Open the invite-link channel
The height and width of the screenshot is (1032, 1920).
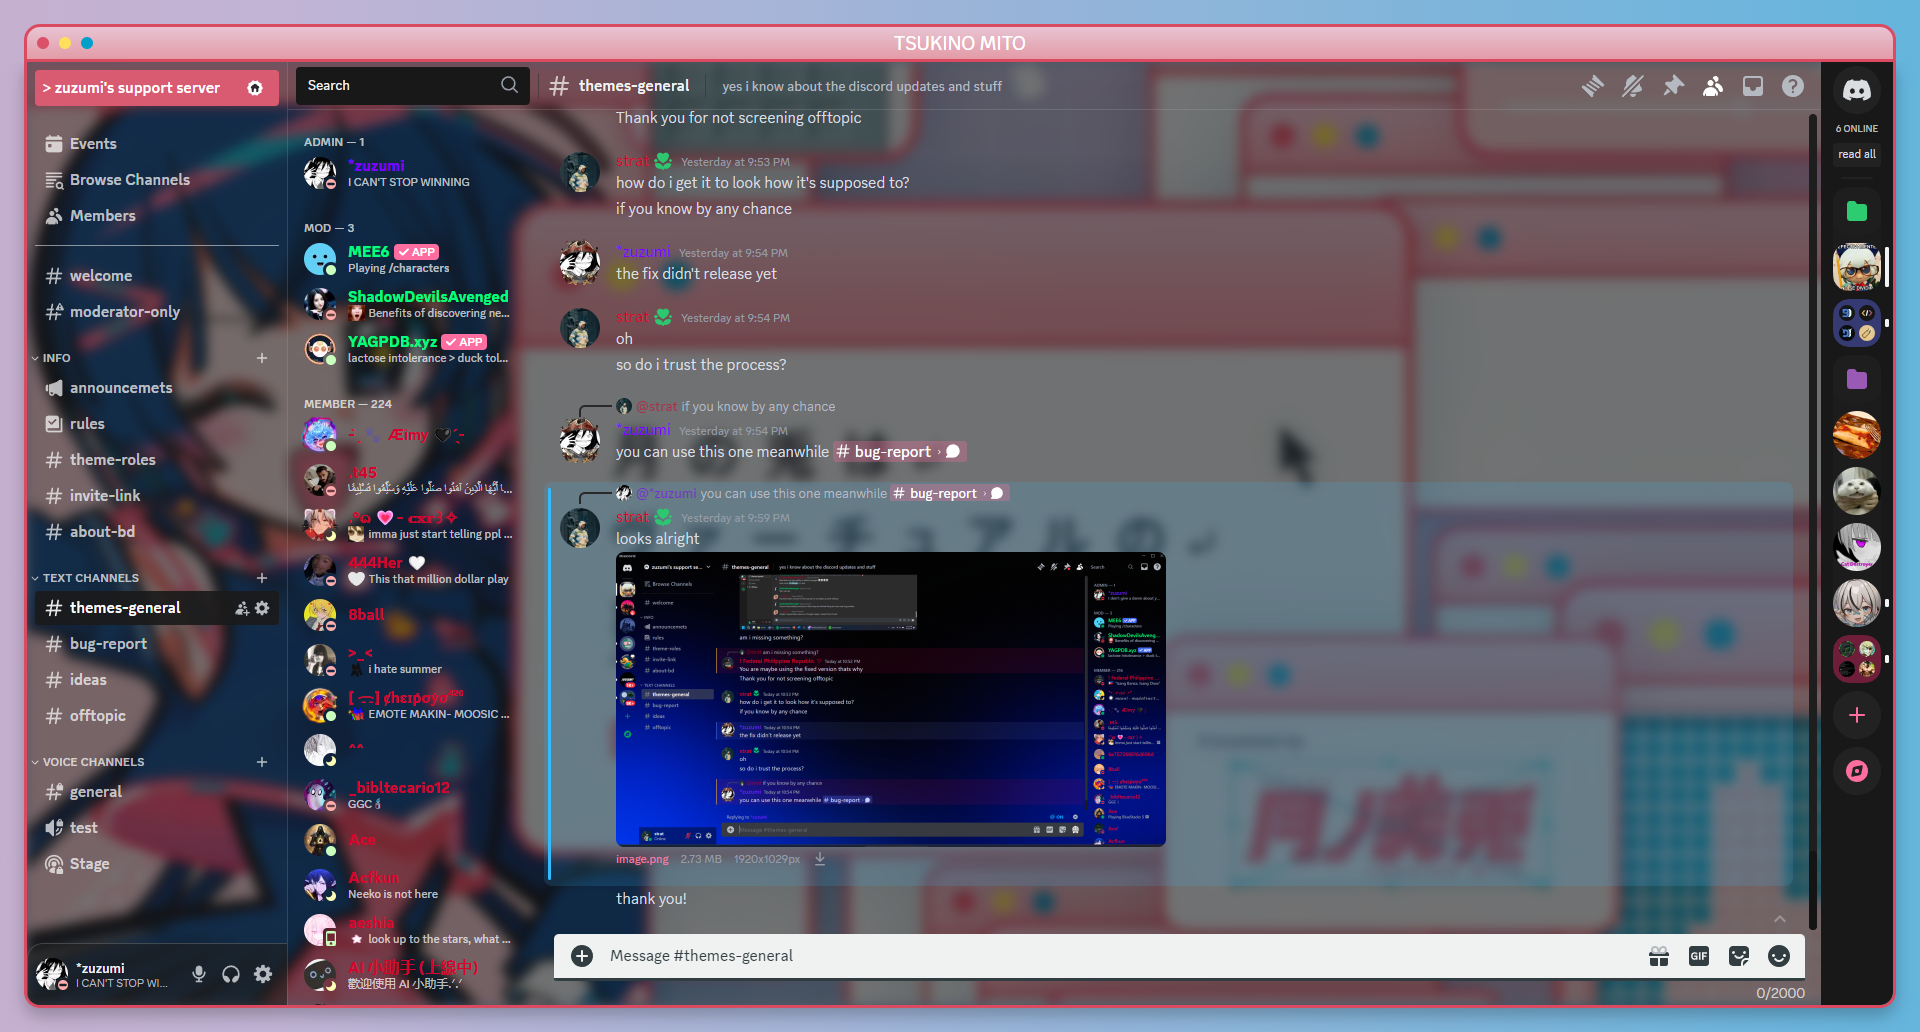157,496
